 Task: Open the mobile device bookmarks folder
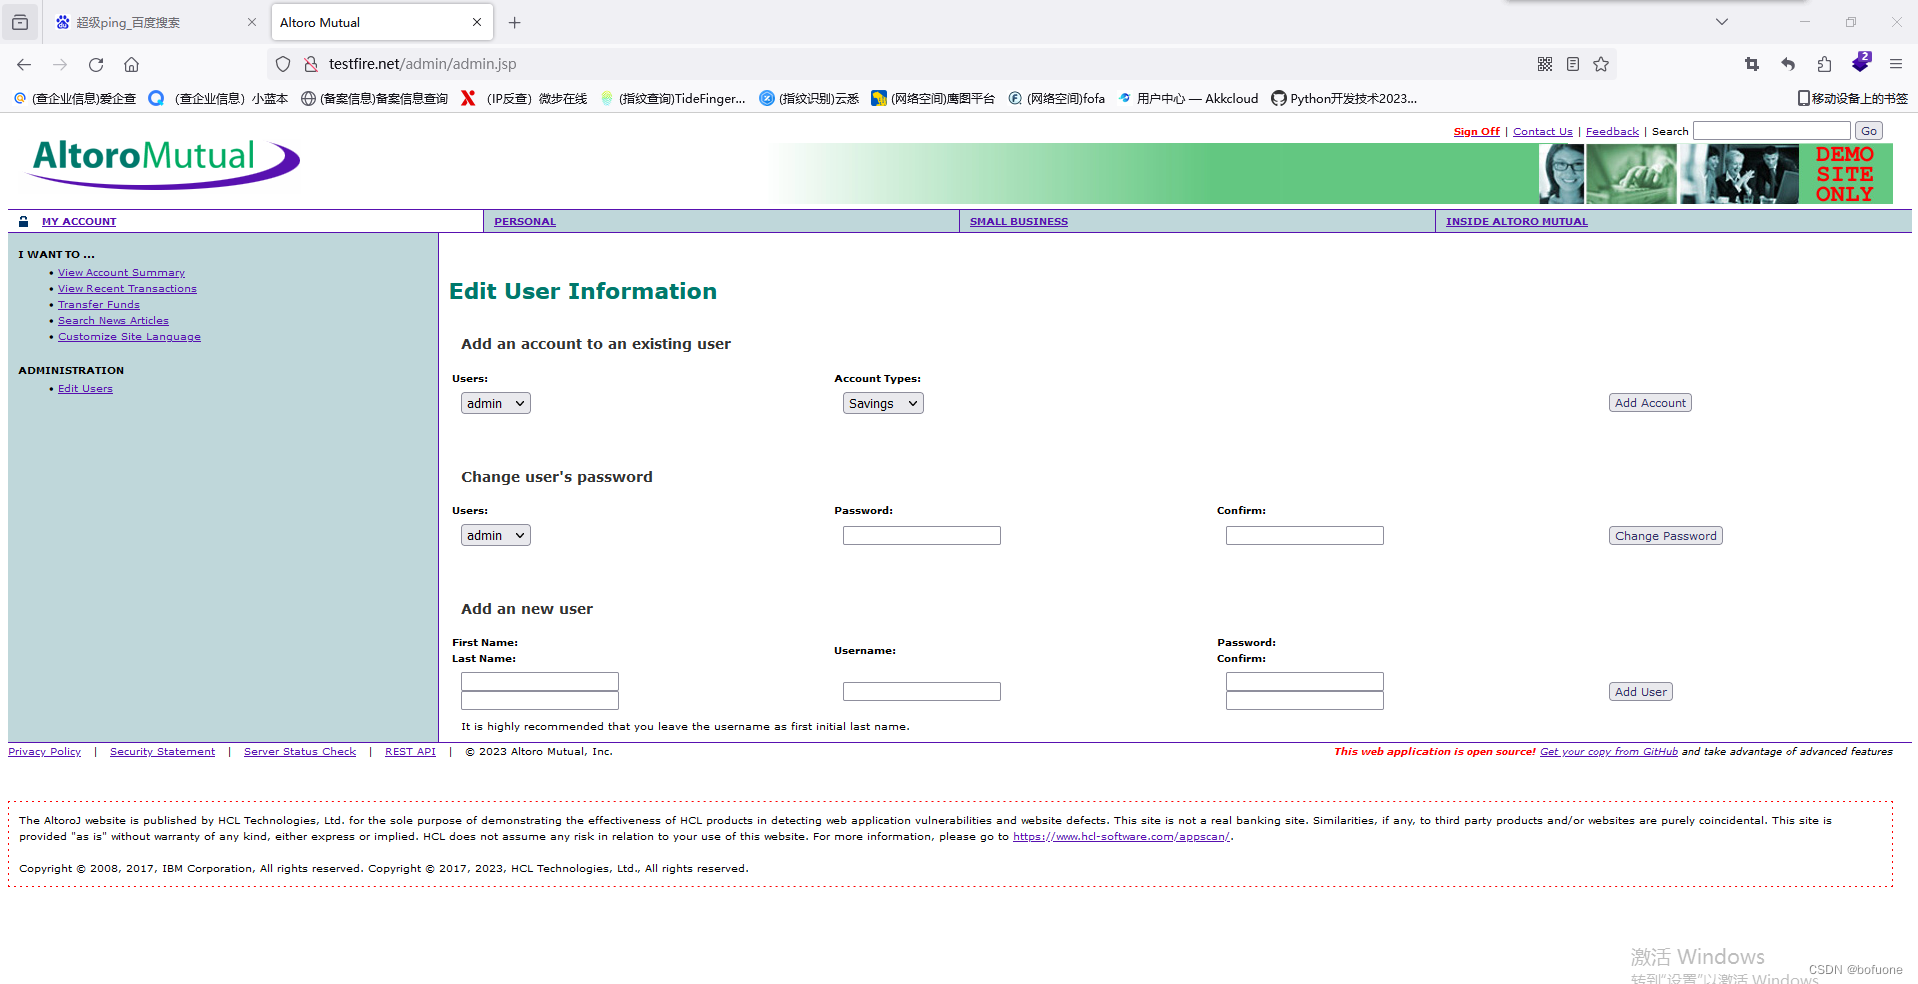[x=1853, y=98]
